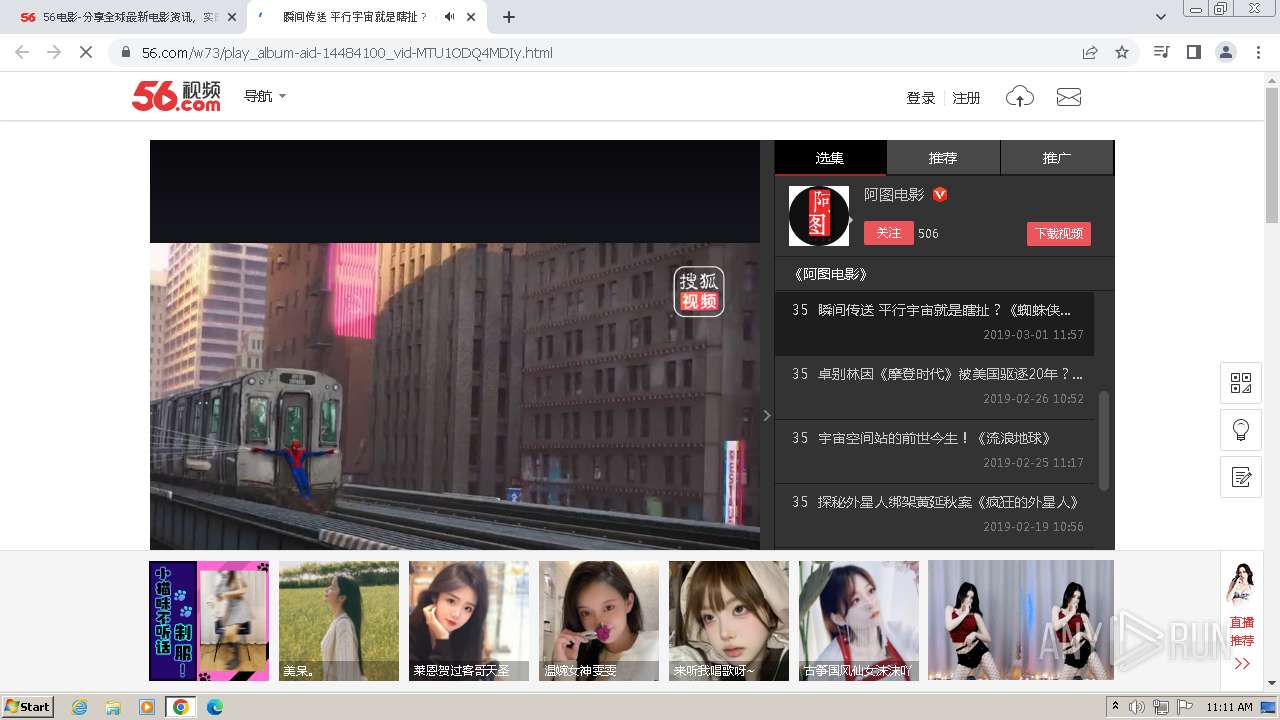The width and height of the screenshot is (1280, 720).
Task: Open the red dress dancers thumbnail
Action: [x=1021, y=621]
